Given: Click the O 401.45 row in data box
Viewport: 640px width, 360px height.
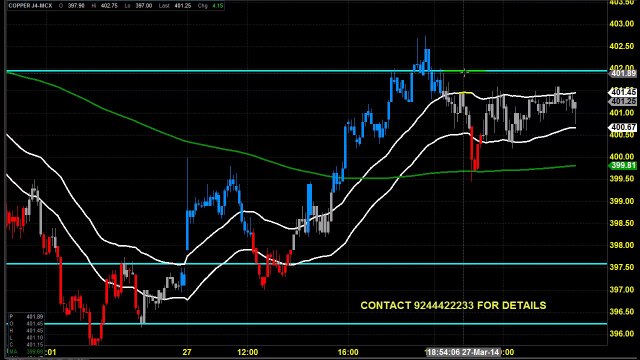Looking at the screenshot, I should pos(26,324).
